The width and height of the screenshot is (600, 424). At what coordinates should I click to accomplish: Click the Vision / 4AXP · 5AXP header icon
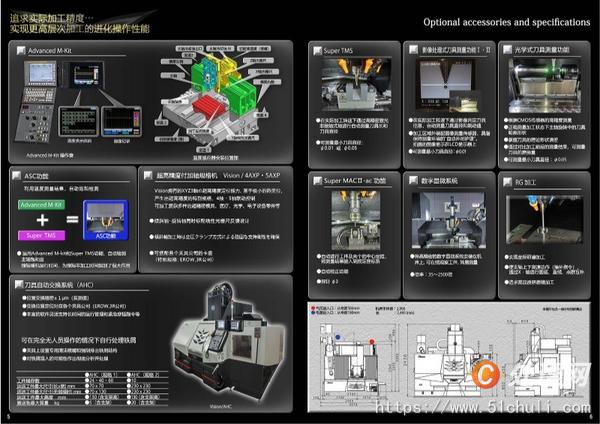(148, 175)
